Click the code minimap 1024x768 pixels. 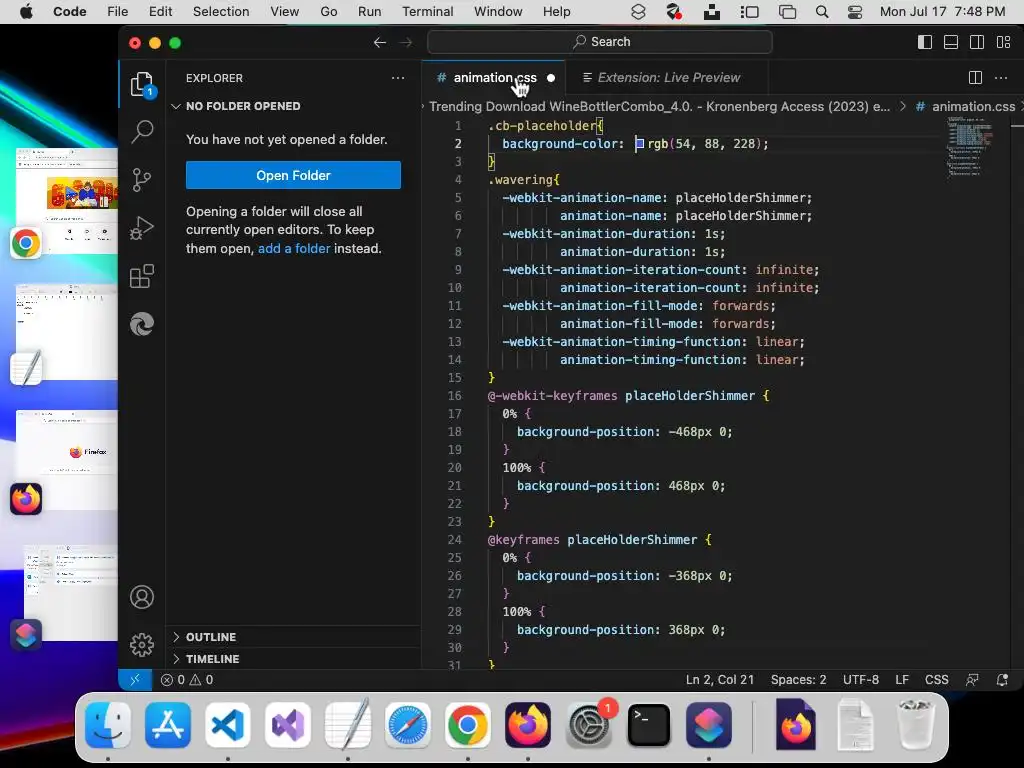970,147
